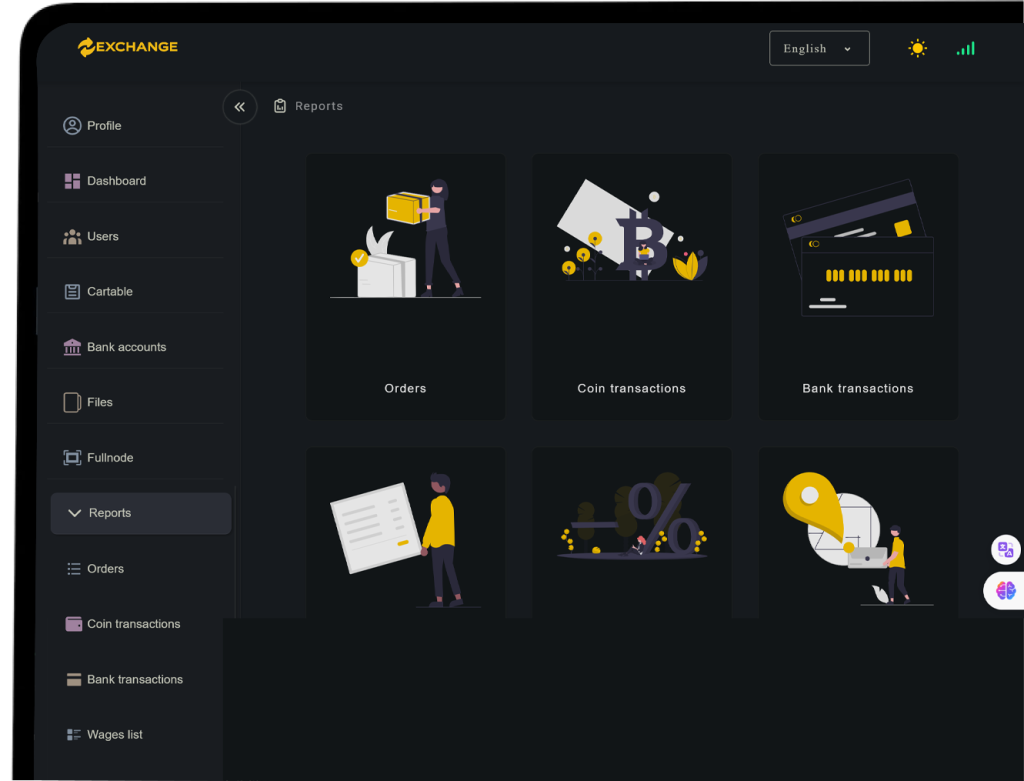The width and height of the screenshot is (1024, 781).
Task: Open Orders submenu item under Reports
Action: [105, 569]
